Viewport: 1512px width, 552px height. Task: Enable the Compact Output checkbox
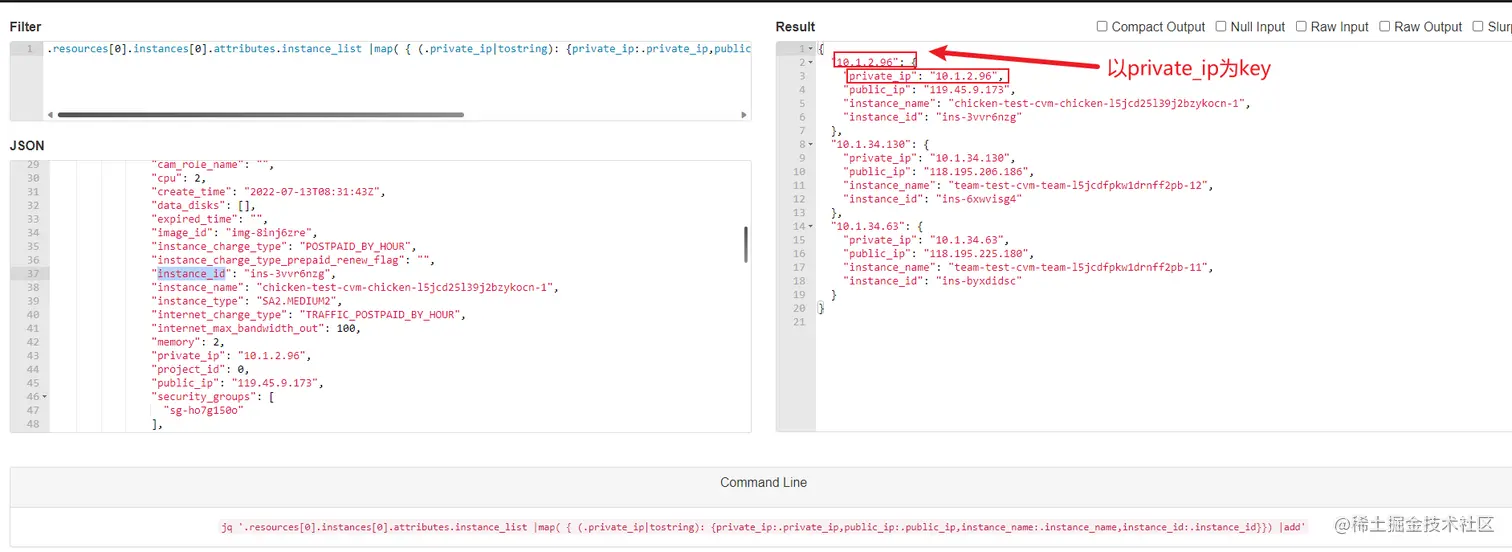coord(1102,27)
